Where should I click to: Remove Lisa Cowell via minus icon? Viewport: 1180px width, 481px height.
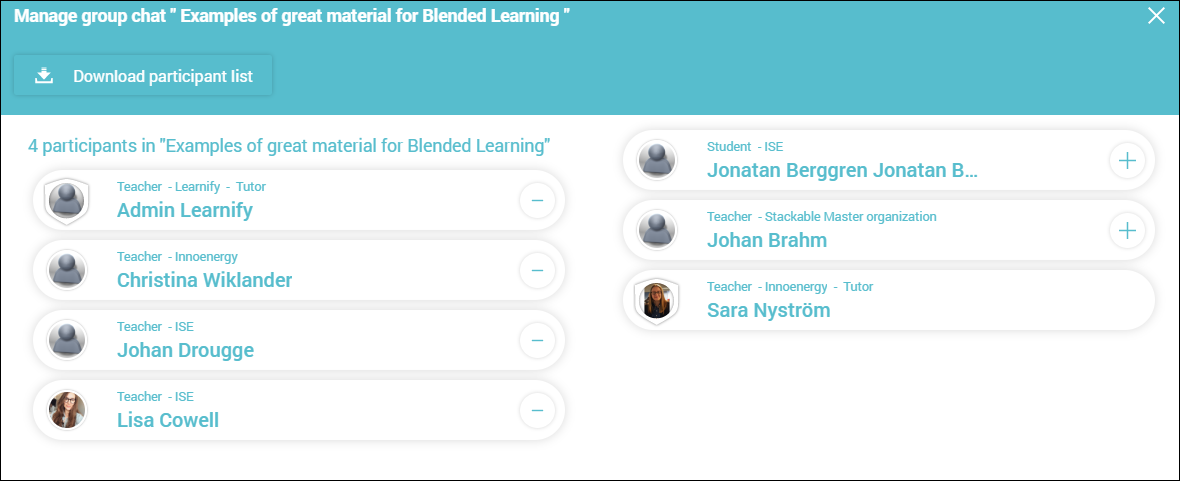(x=537, y=410)
